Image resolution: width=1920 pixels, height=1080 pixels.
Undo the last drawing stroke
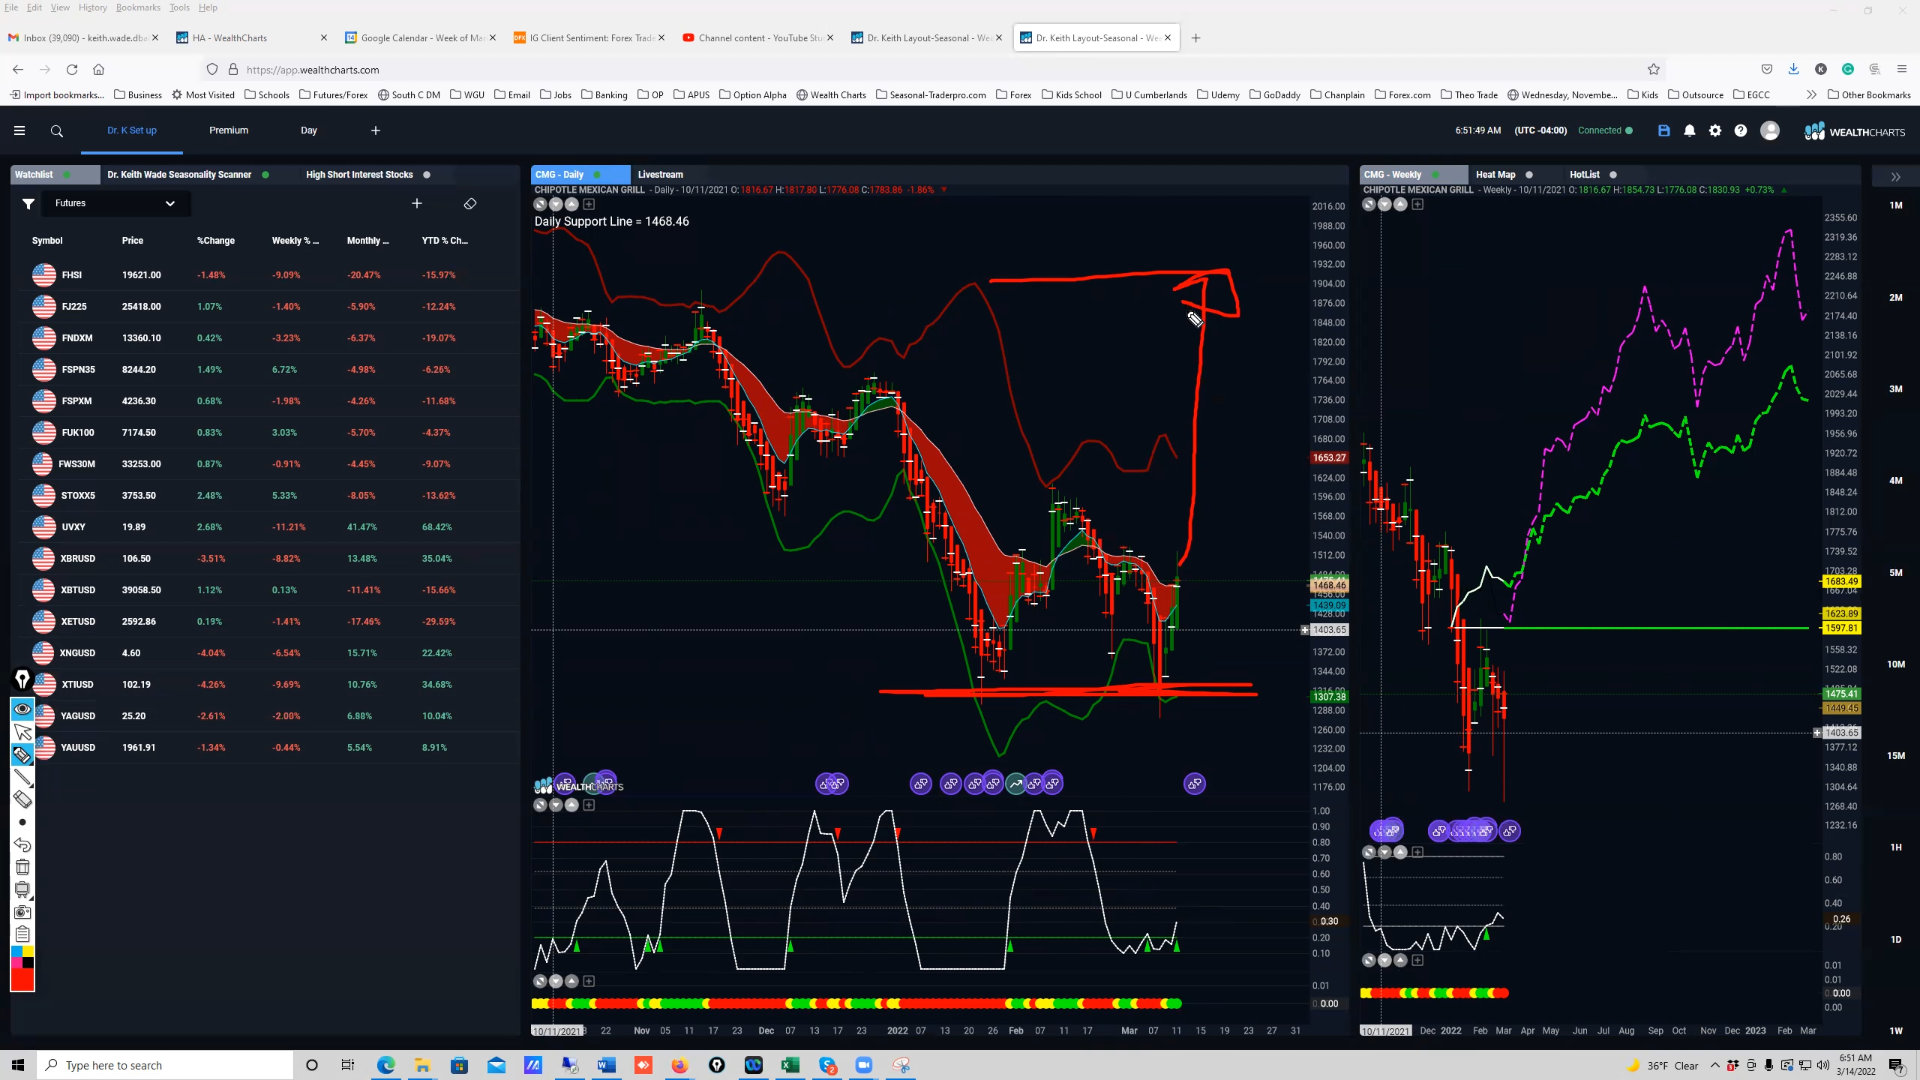click(x=22, y=845)
